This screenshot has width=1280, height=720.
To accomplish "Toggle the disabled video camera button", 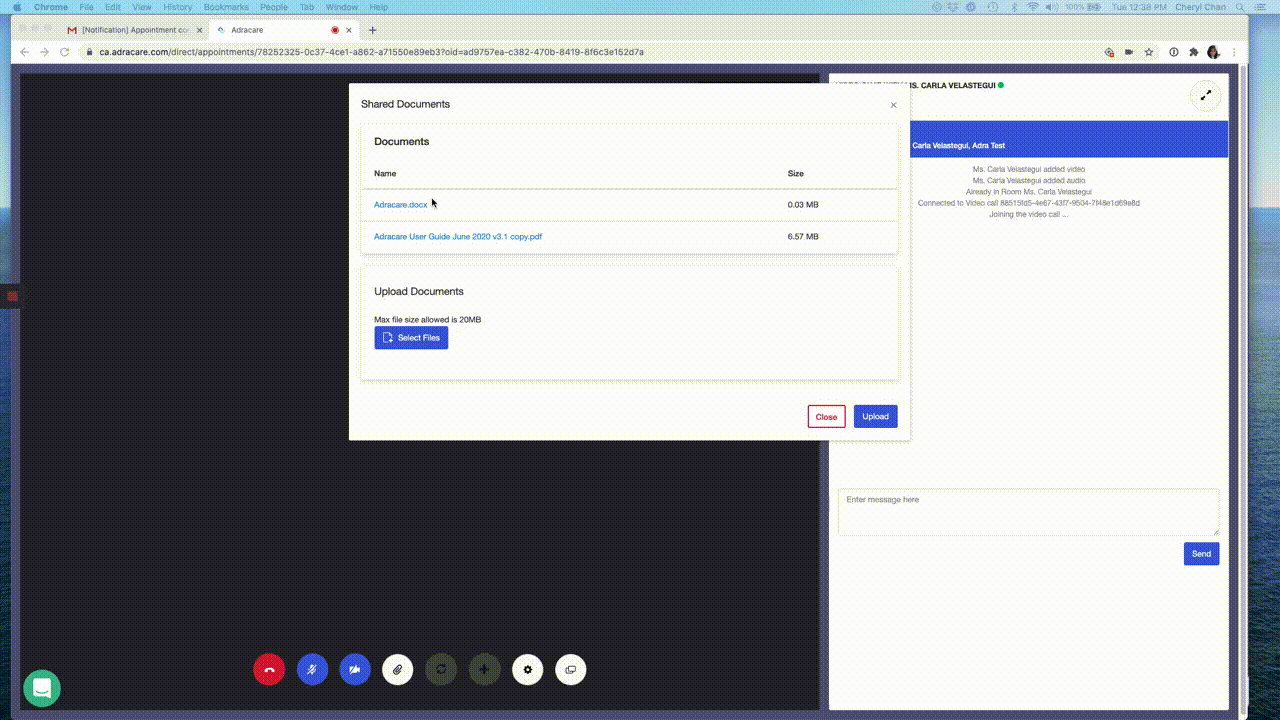I will (355, 669).
